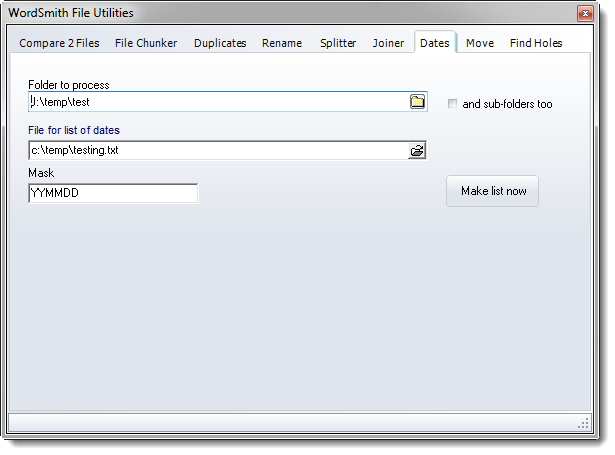Switch to the Compare 2 Files tab
The image size is (615, 455).
click(x=59, y=43)
